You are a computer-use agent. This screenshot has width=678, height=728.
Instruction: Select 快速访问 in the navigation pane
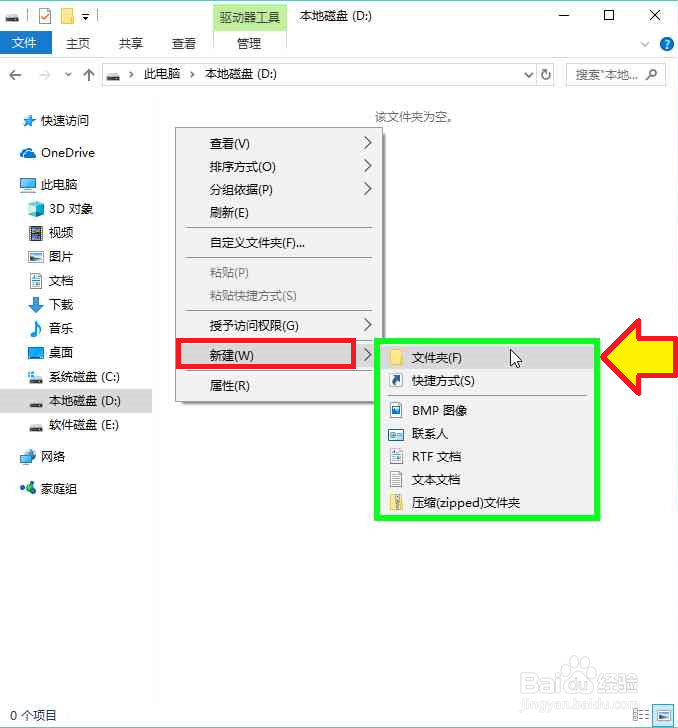tap(65, 121)
